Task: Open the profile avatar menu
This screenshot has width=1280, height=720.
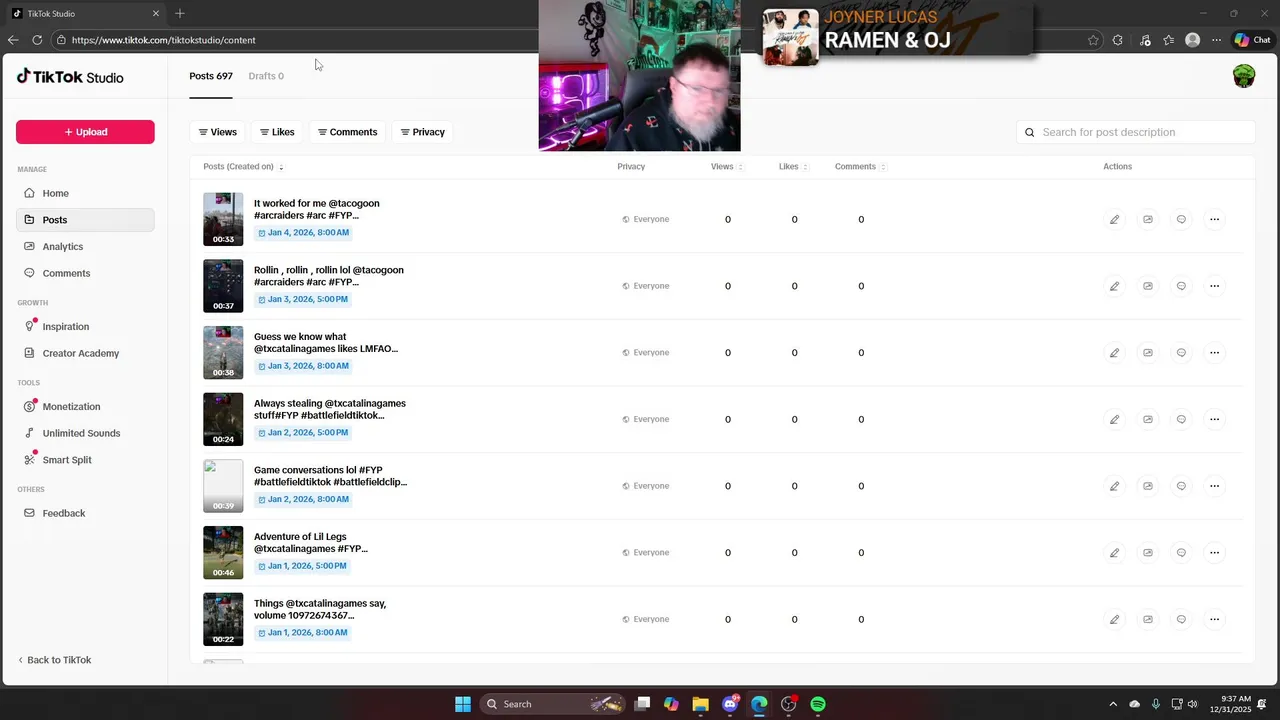Action: click(1244, 76)
